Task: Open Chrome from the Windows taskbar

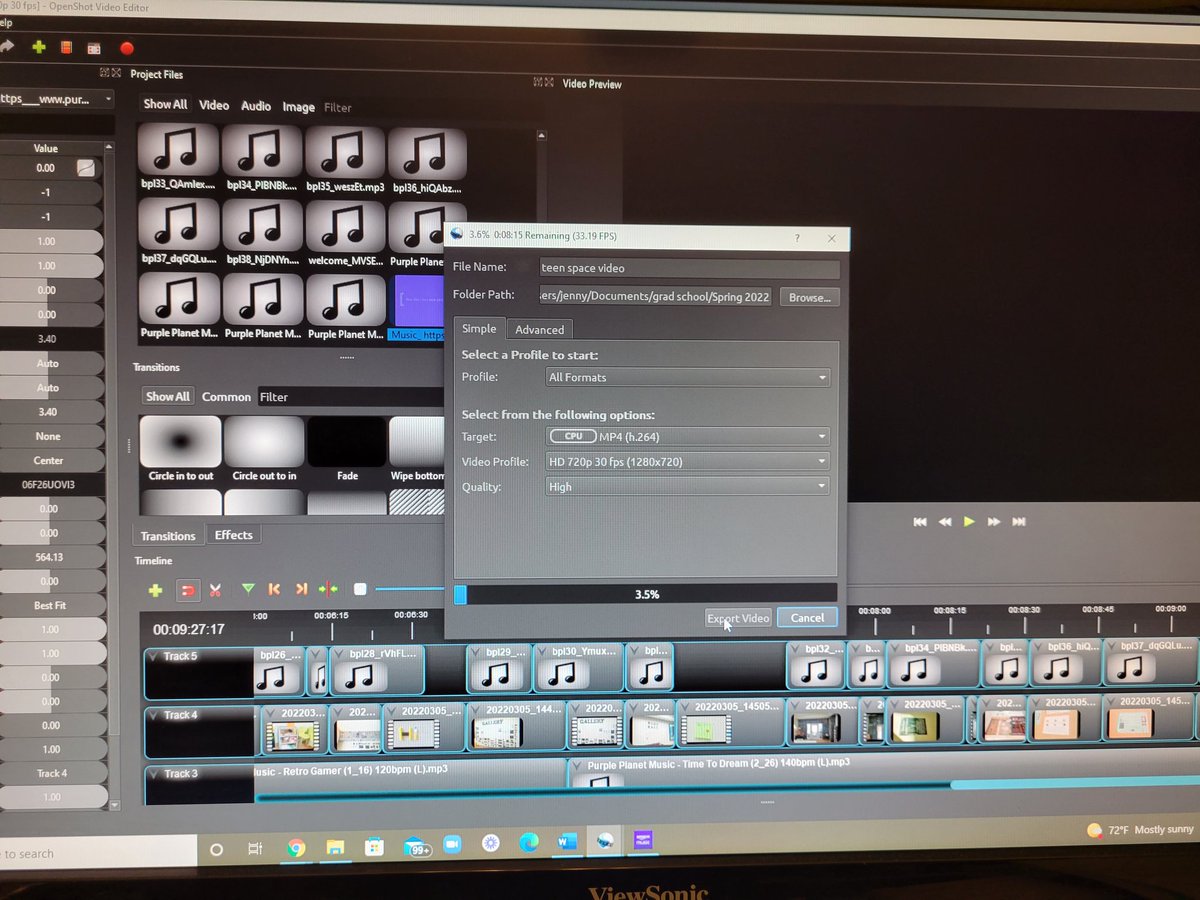Action: 295,847
